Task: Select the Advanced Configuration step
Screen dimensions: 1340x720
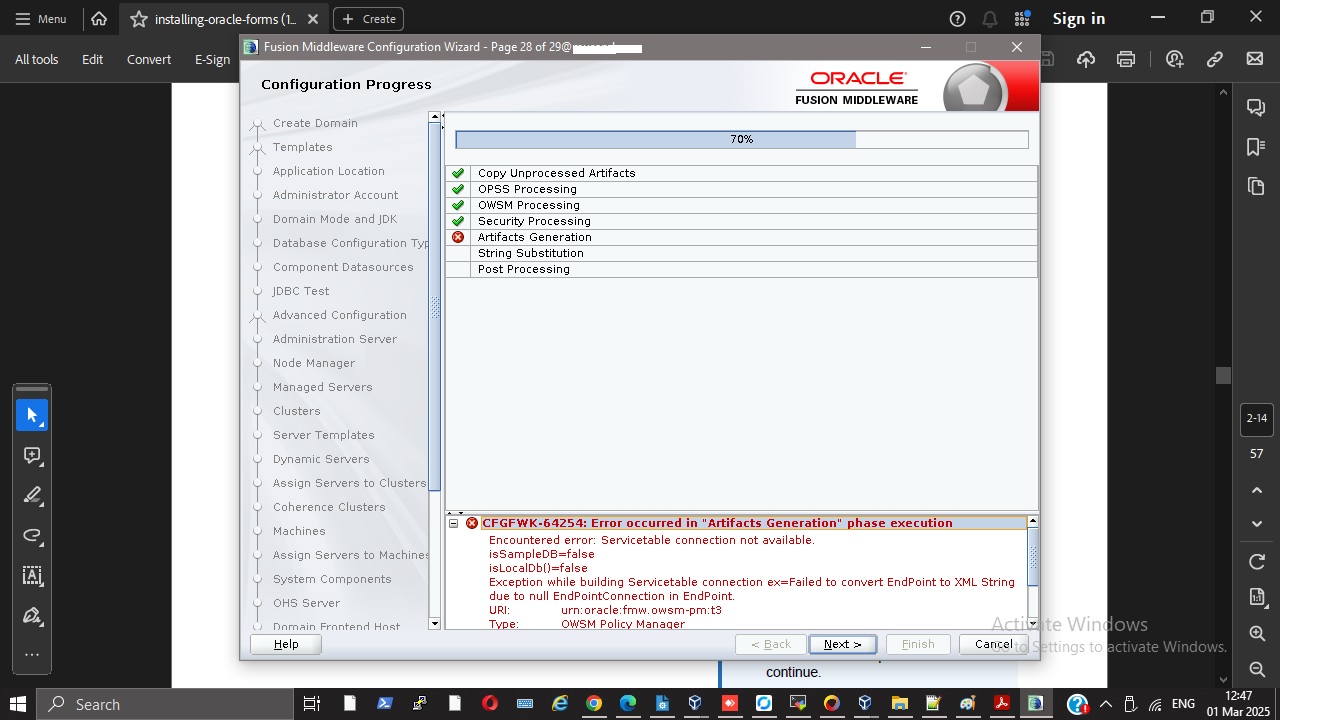Action: [339, 315]
